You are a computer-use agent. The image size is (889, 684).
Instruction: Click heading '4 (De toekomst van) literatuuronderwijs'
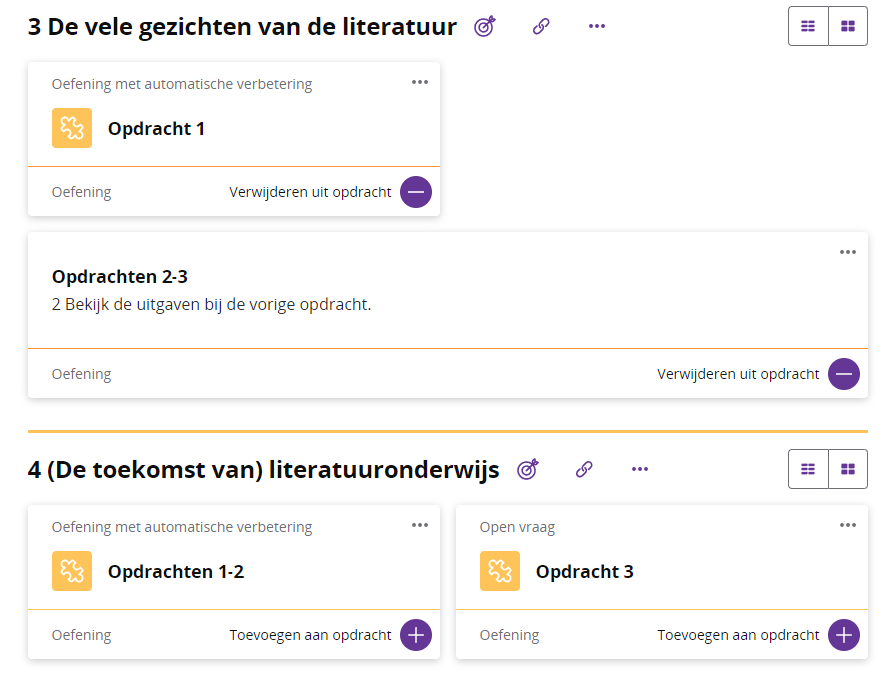click(x=264, y=470)
